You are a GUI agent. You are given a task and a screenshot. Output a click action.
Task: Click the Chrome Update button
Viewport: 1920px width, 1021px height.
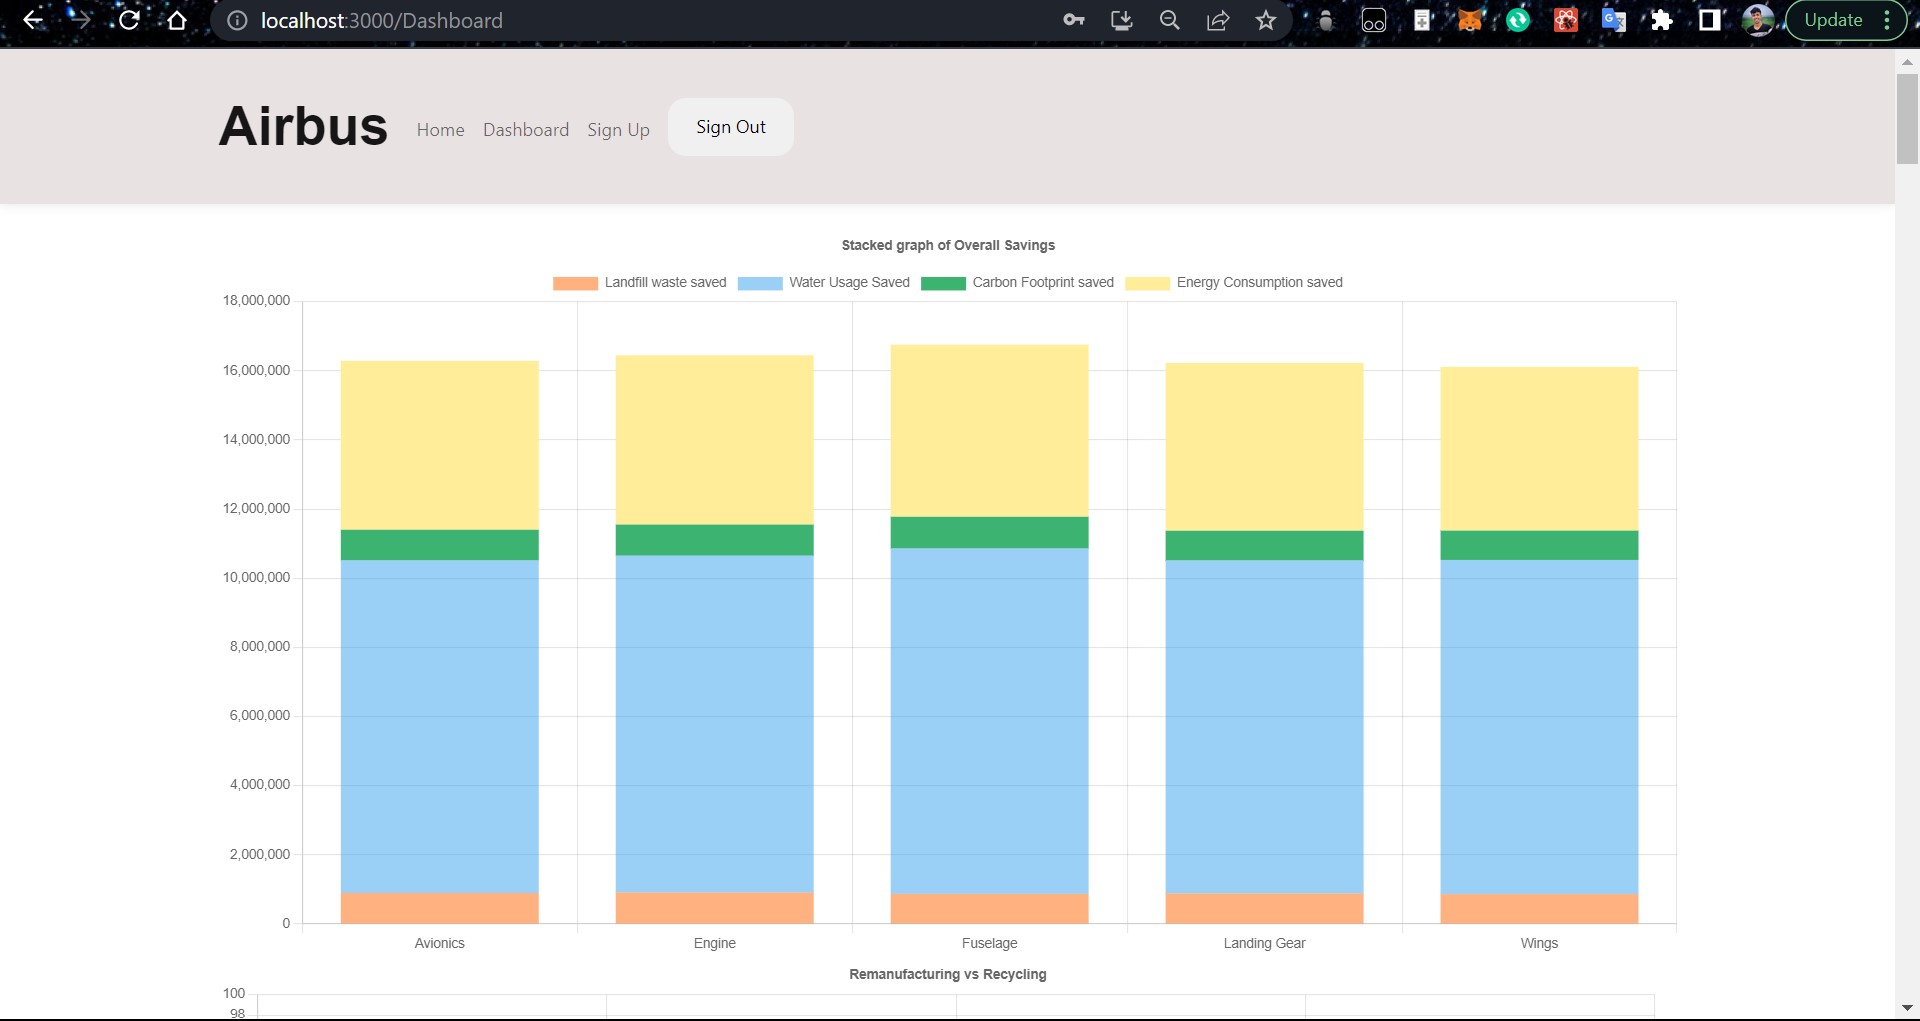click(x=1833, y=20)
